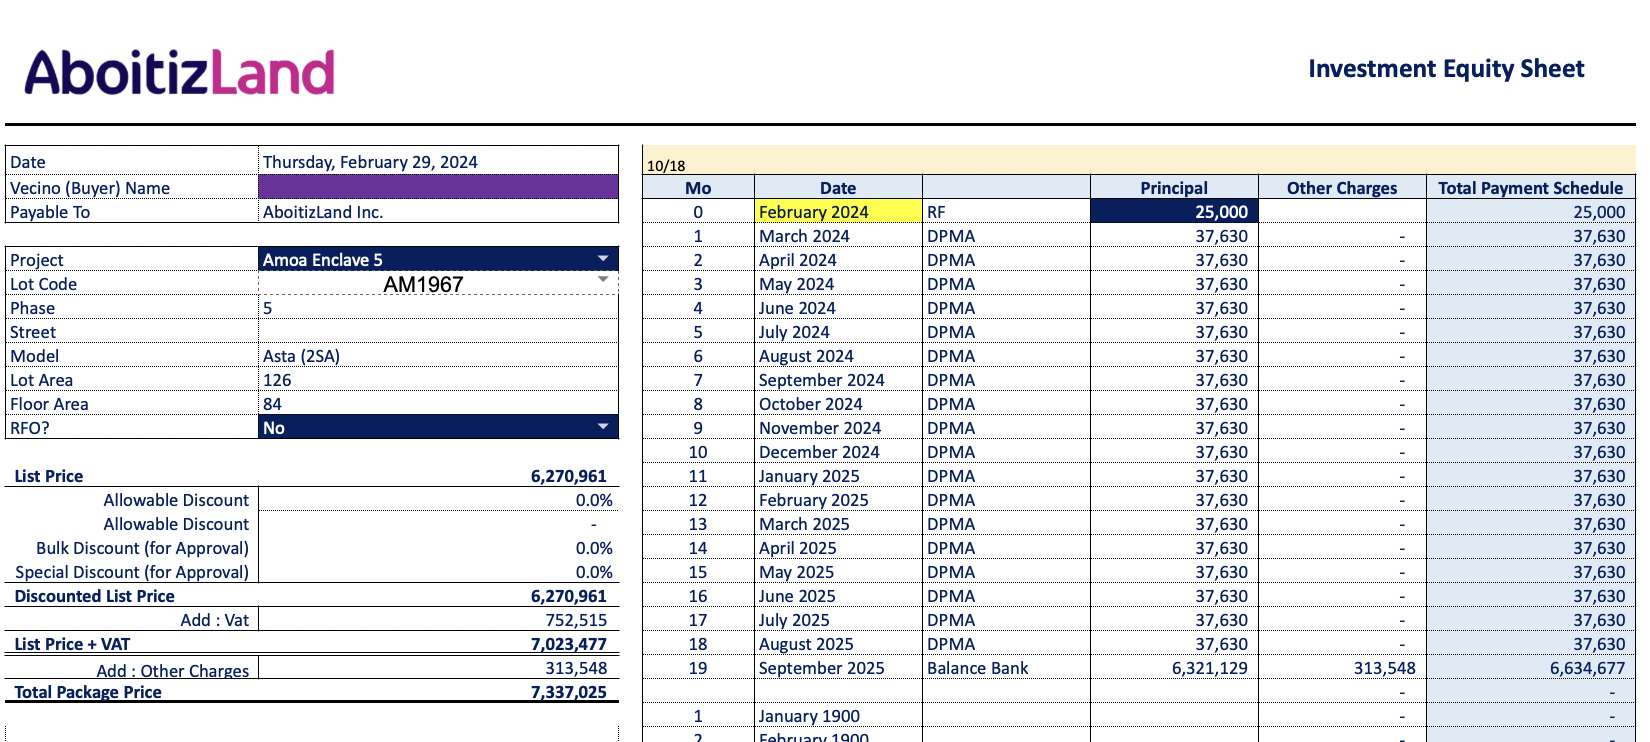Select the 10/18 cell above the schedule
The image size is (1650, 742).
pyautogui.click(x=667, y=165)
